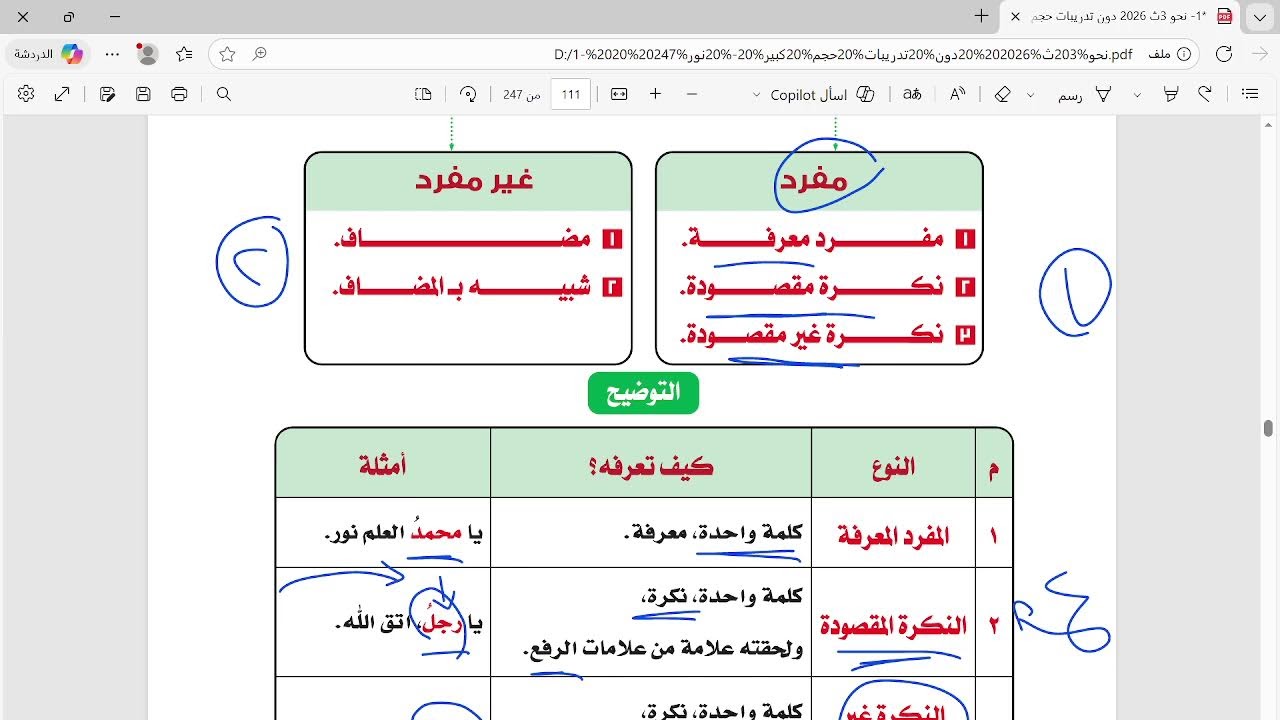The width and height of the screenshot is (1280, 720).
Task: Click curved arrow icon beside contents button
Action: pyautogui.click(x=1206, y=94)
